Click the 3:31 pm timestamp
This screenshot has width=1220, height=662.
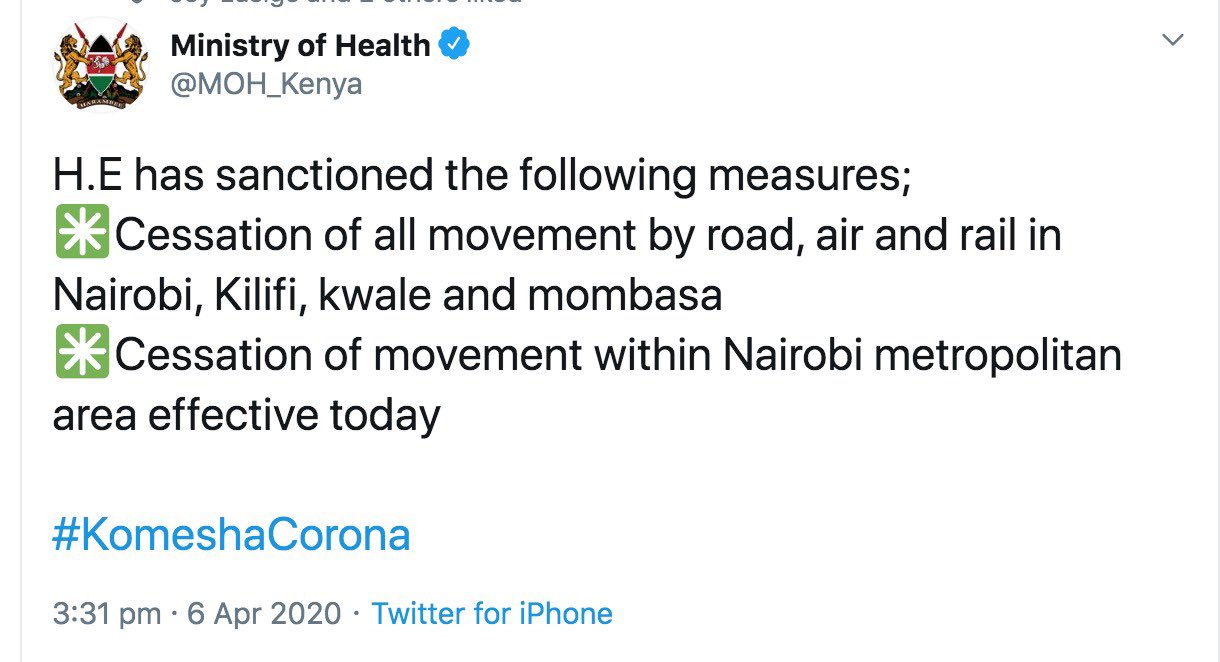106,613
